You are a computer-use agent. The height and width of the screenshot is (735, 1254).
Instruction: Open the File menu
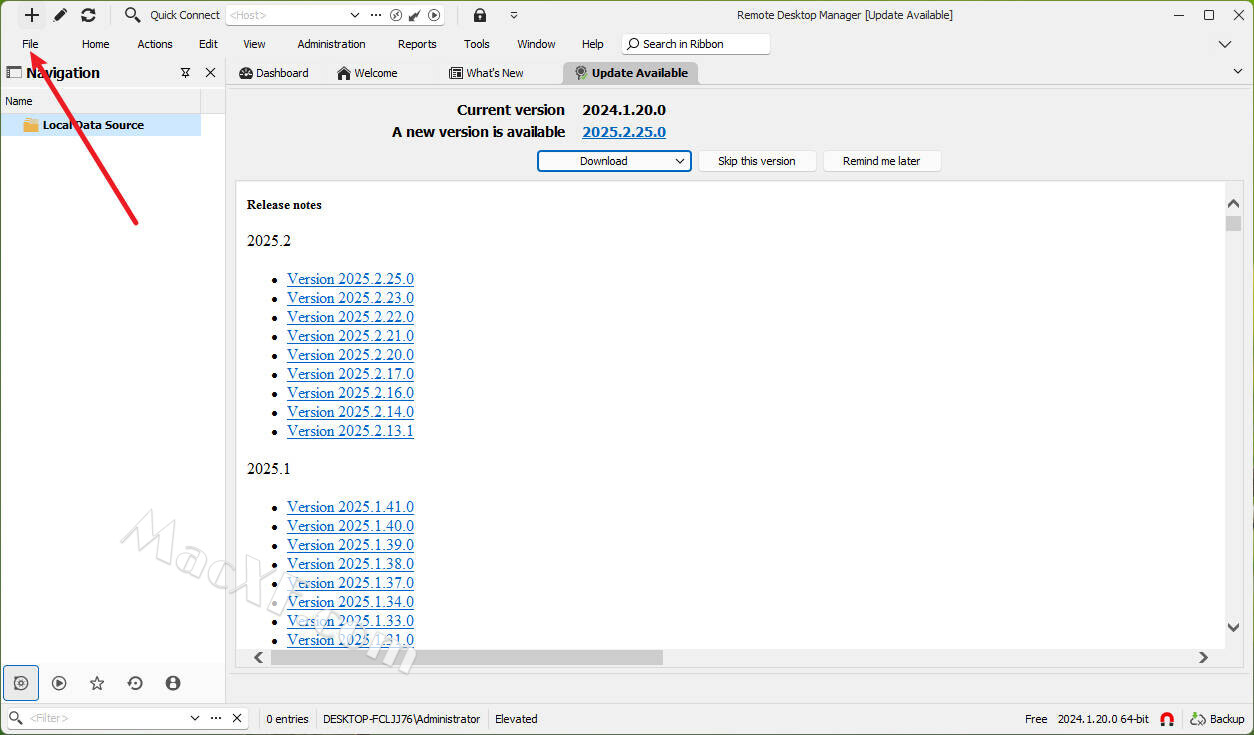pos(31,44)
